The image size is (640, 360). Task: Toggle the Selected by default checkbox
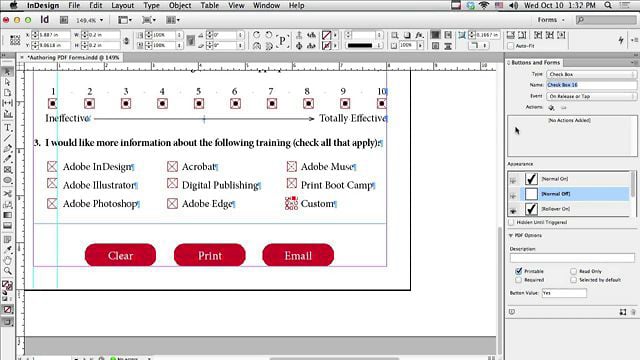click(573, 280)
